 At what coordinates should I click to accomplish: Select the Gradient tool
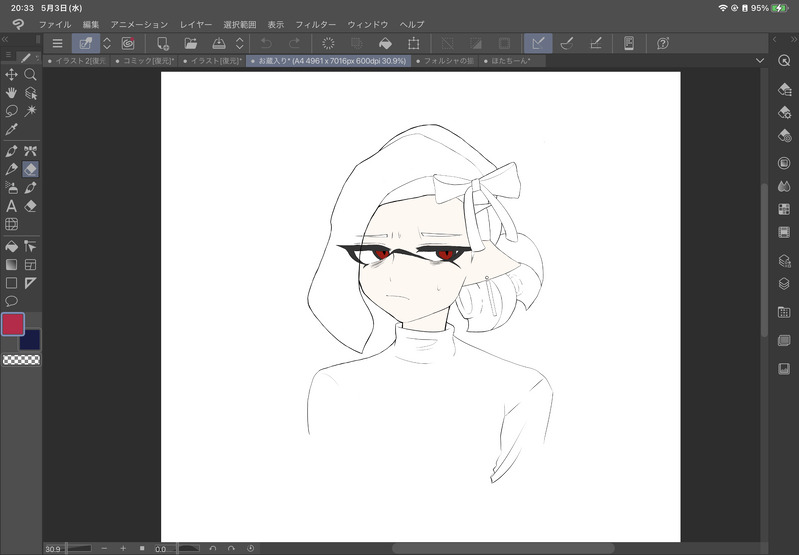[12, 265]
